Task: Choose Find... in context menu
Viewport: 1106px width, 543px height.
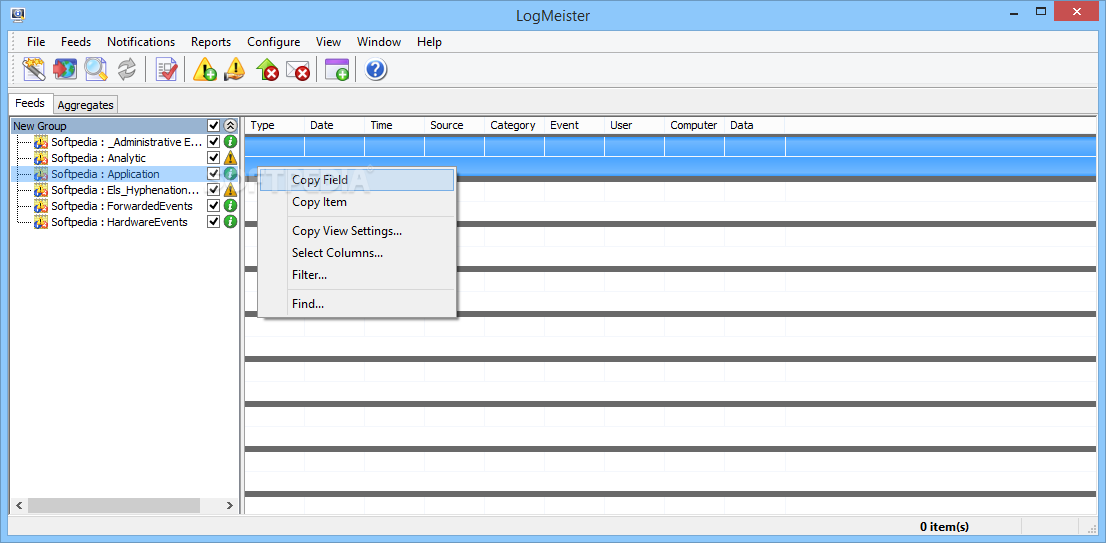Action: [357, 304]
